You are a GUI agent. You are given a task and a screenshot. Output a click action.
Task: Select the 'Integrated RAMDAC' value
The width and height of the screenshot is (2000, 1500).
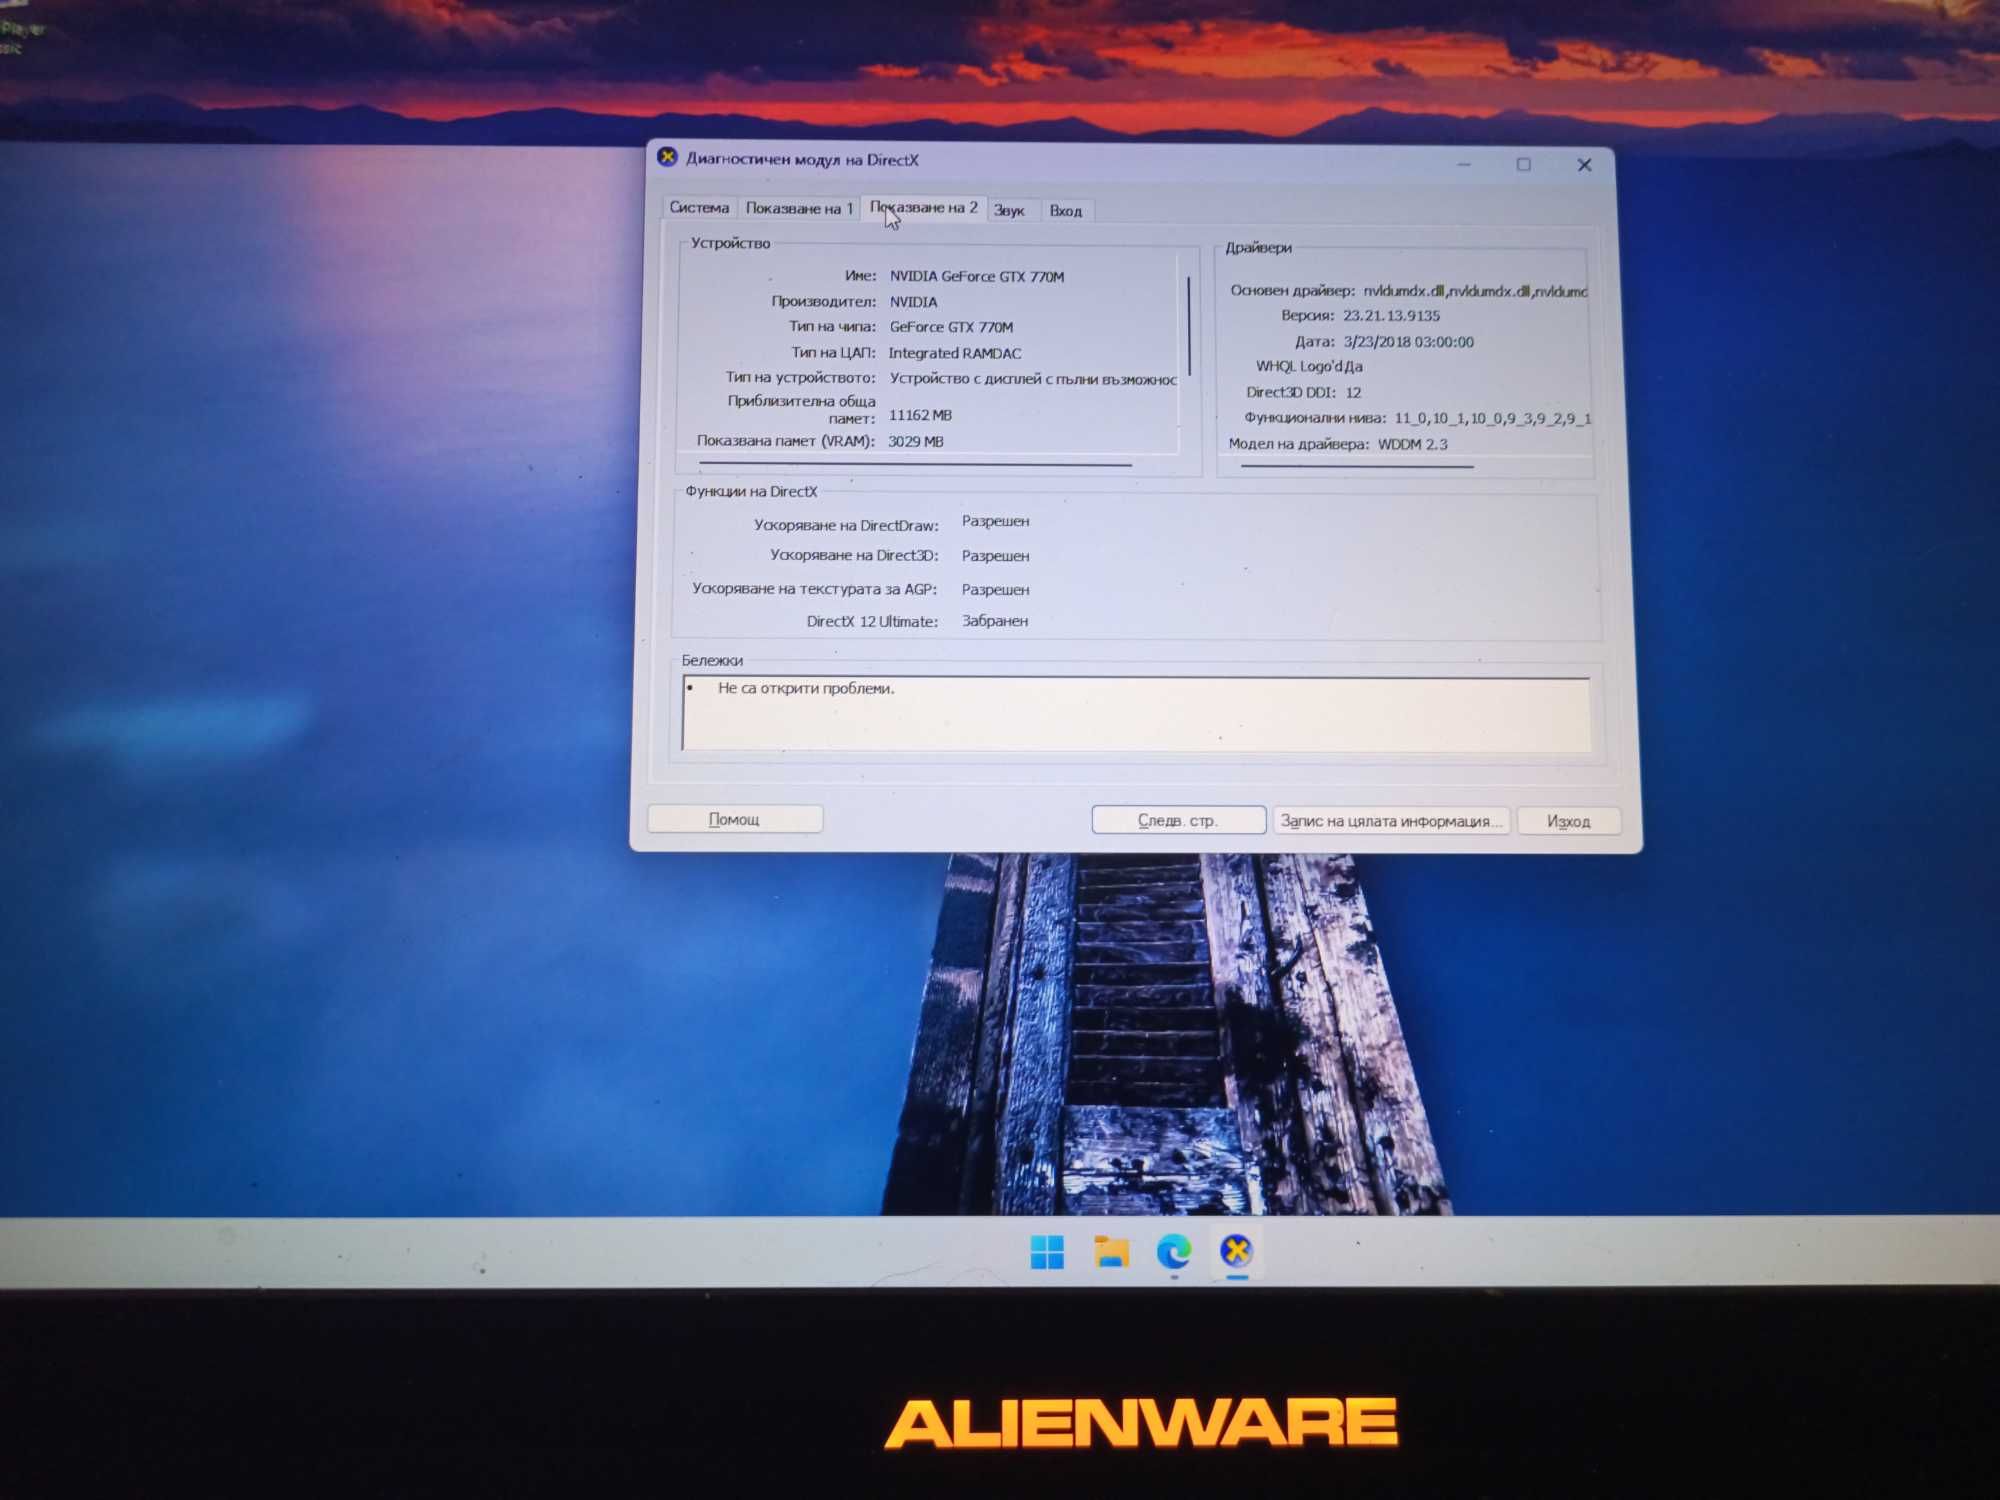[955, 353]
